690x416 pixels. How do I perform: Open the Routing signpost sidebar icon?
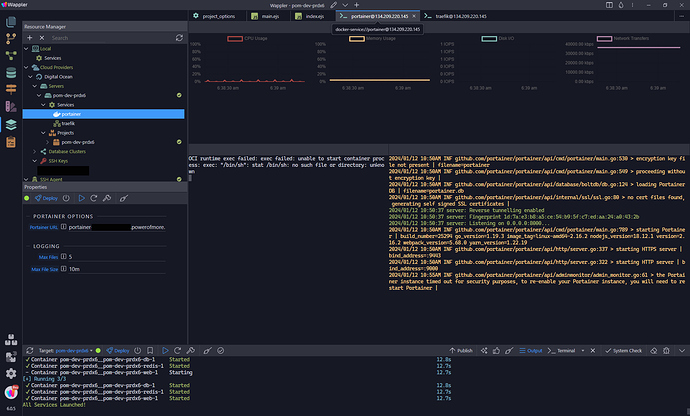pyautogui.click(x=11, y=89)
